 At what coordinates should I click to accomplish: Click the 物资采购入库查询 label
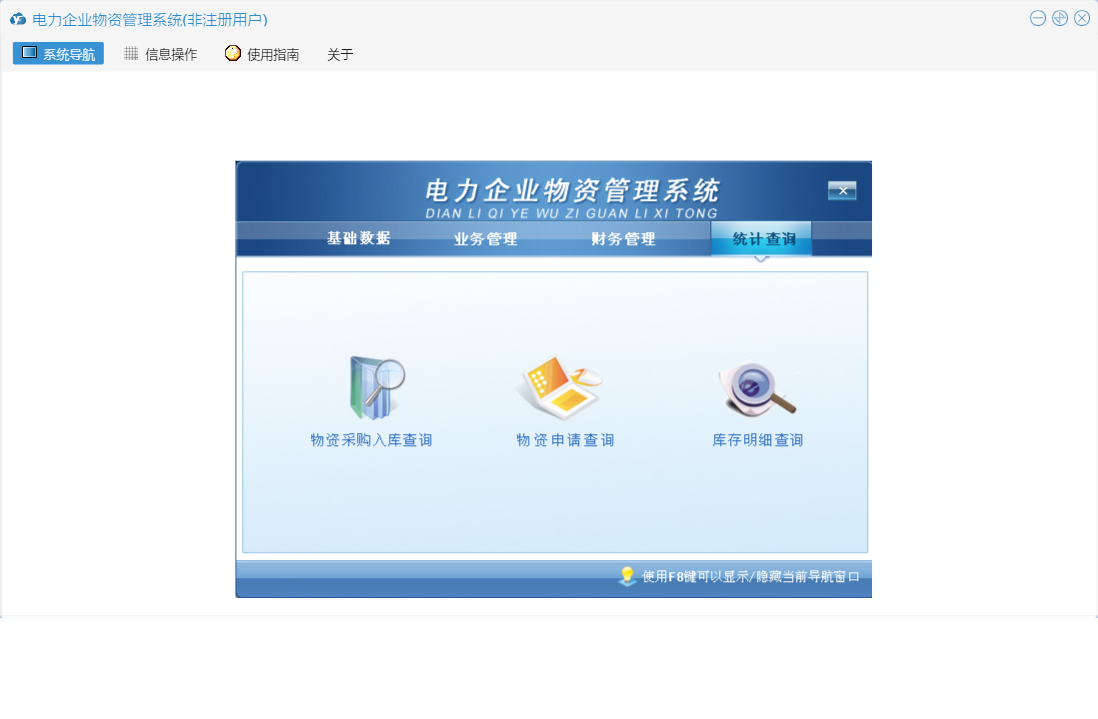[x=371, y=440]
